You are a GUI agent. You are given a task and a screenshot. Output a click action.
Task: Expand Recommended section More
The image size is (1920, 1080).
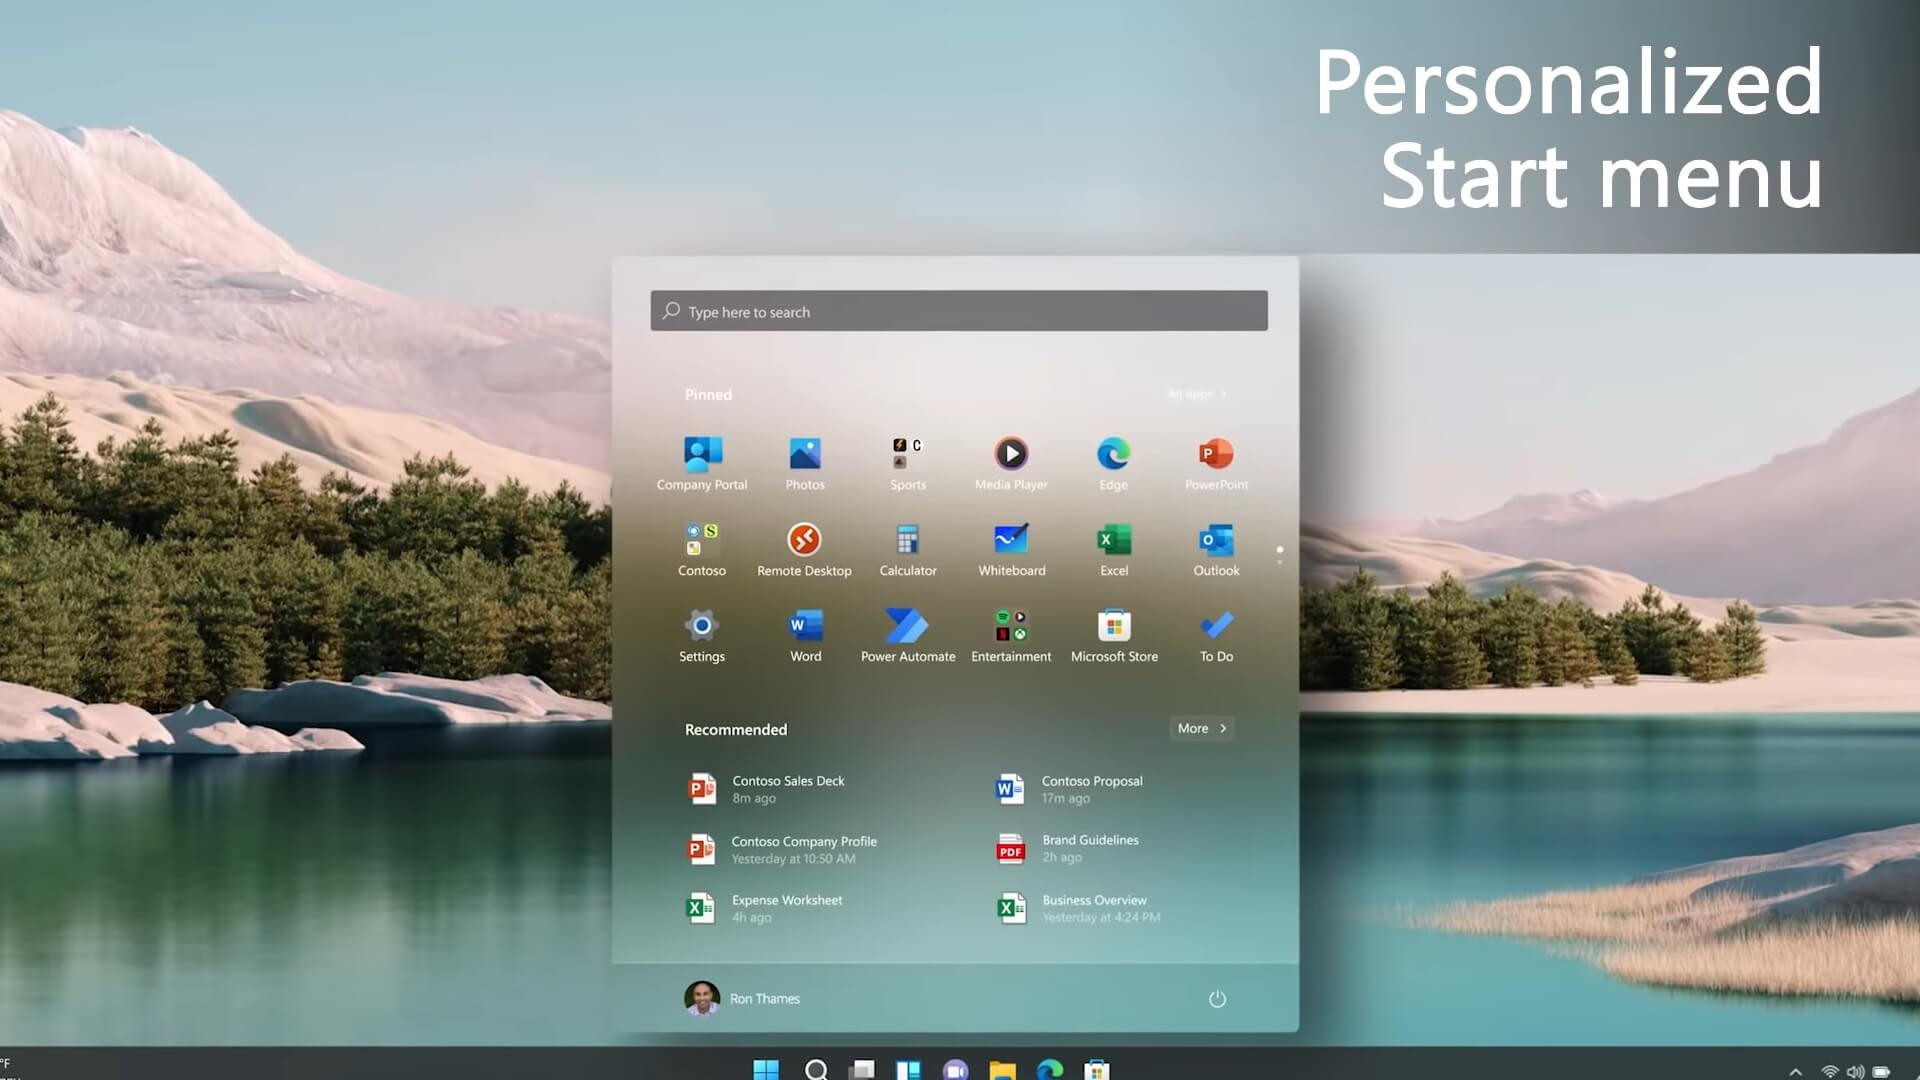(x=1200, y=727)
